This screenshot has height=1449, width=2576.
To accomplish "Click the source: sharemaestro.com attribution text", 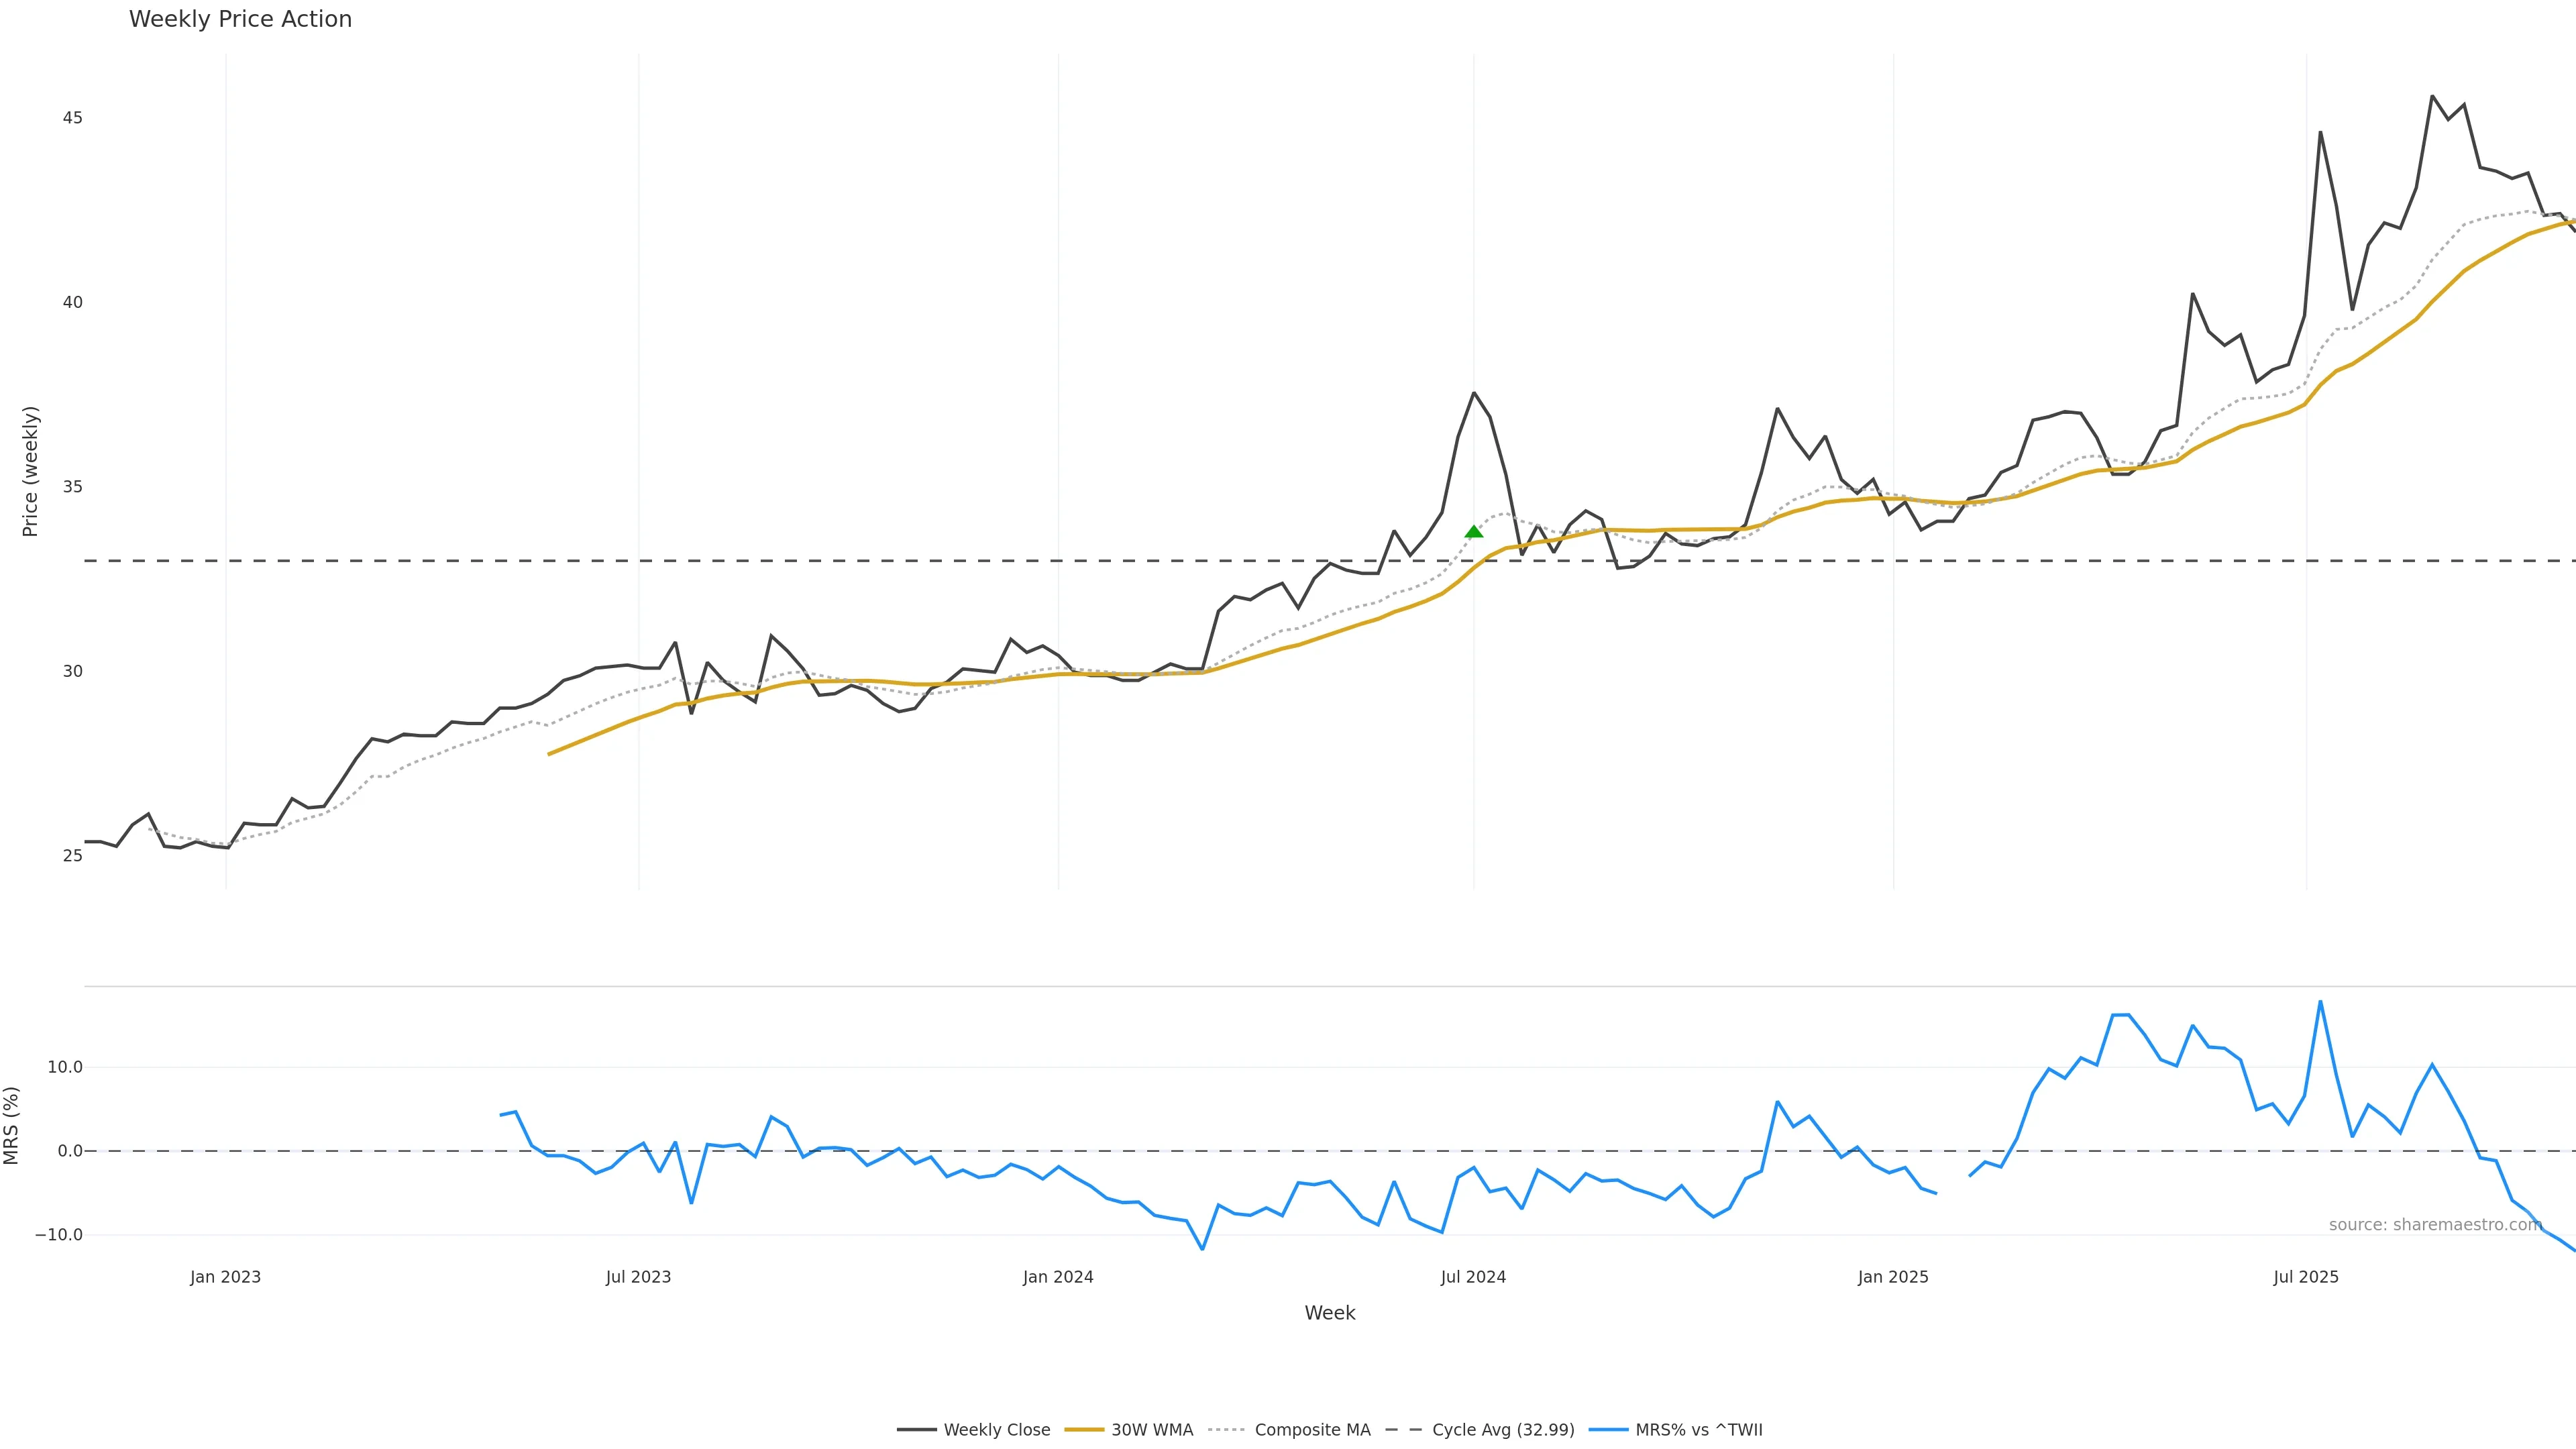I will (2434, 1225).
